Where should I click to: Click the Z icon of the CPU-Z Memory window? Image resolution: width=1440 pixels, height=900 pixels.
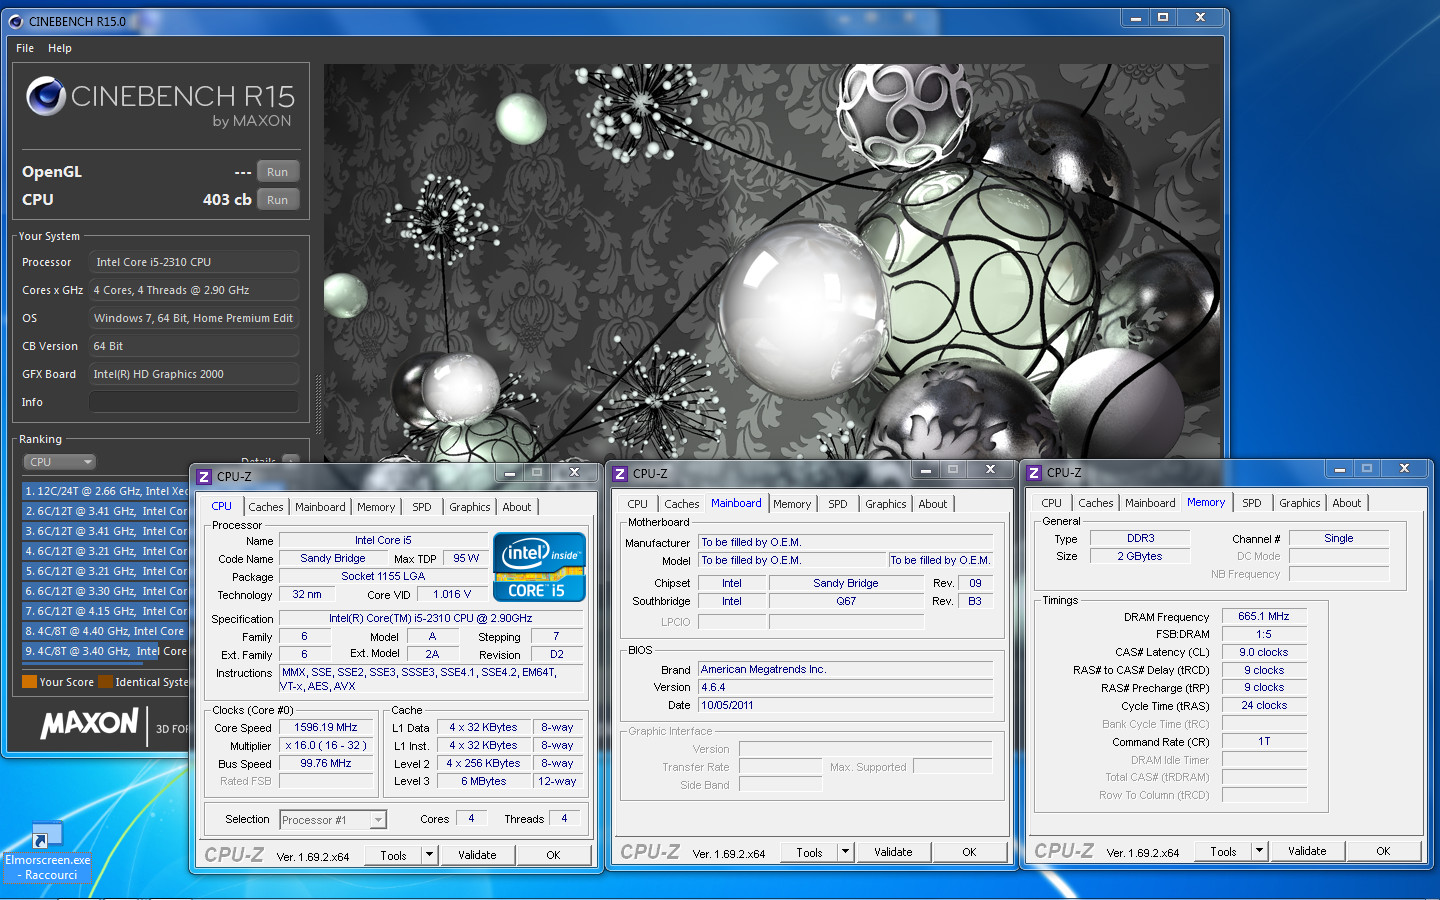coord(1034,473)
